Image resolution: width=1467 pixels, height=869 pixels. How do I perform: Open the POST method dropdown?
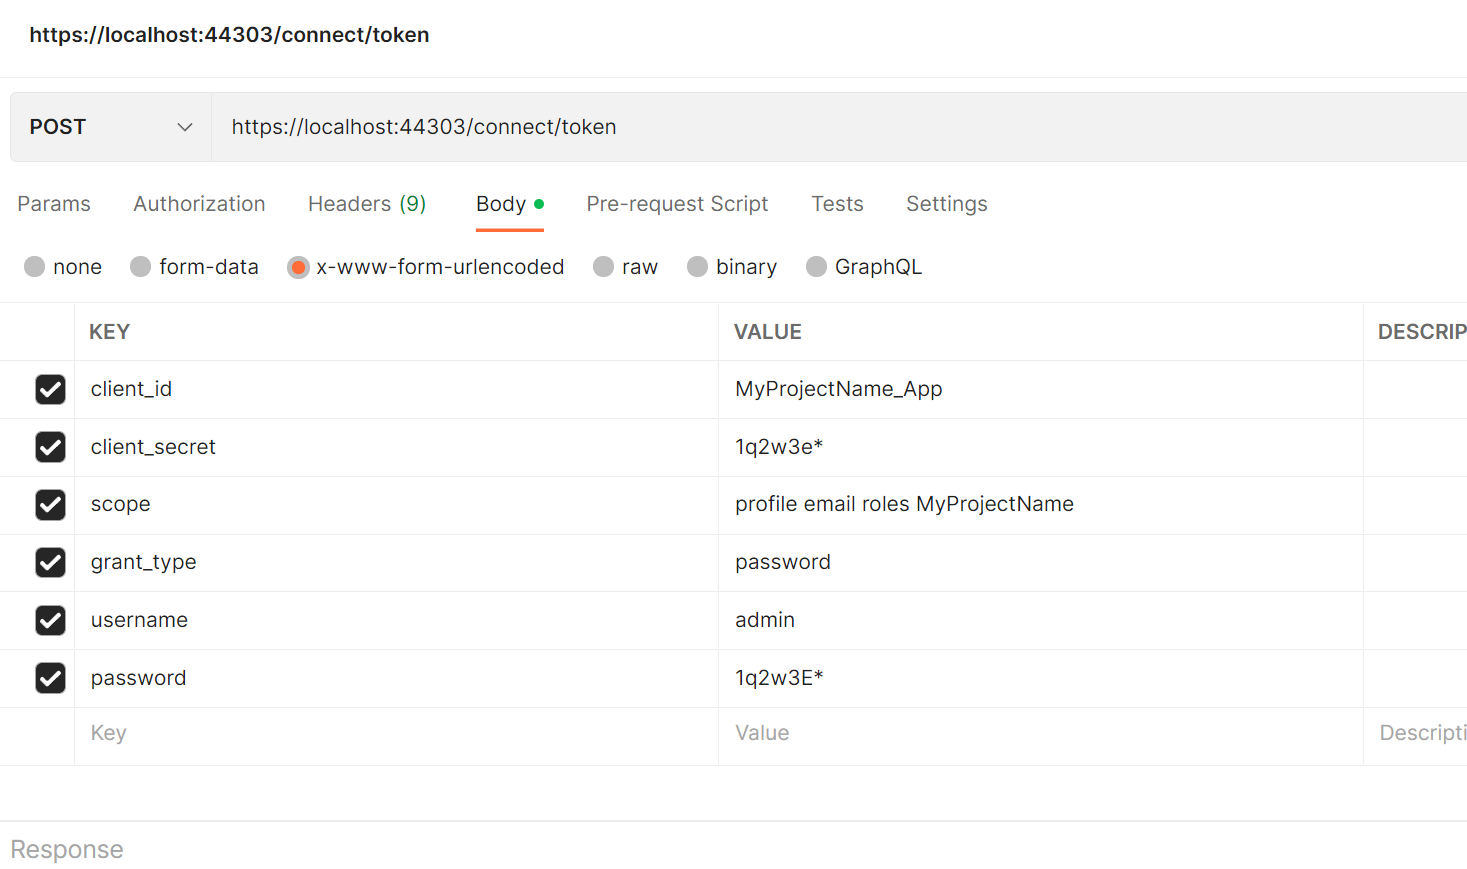click(x=110, y=127)
